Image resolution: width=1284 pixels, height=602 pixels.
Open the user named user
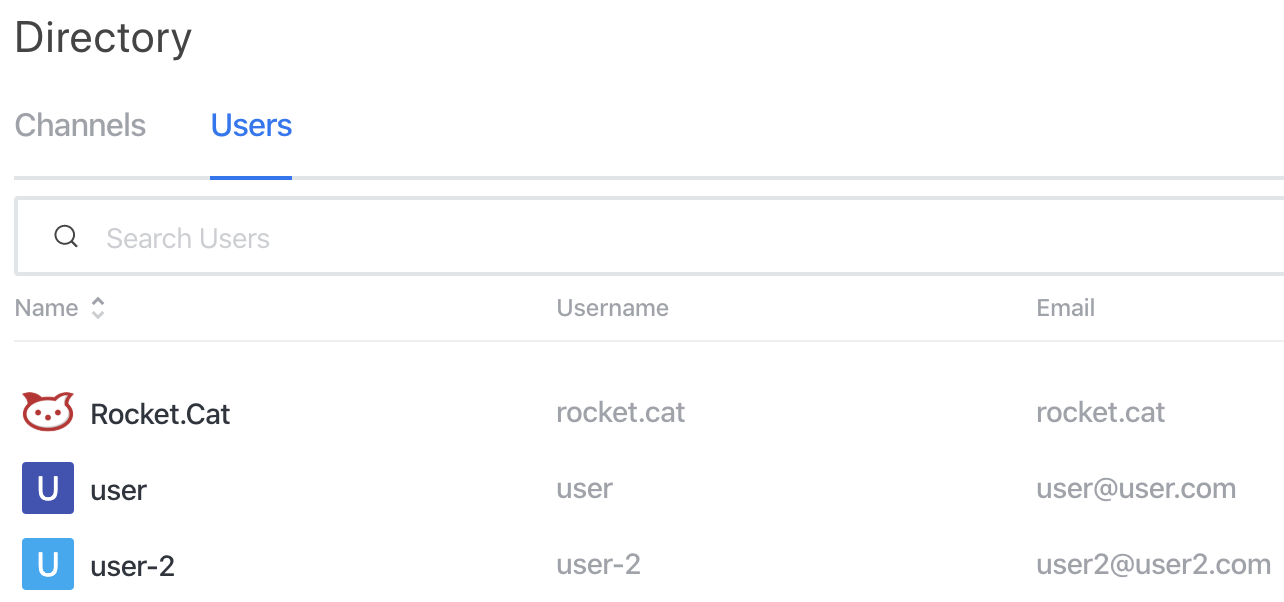pos(119,490)
